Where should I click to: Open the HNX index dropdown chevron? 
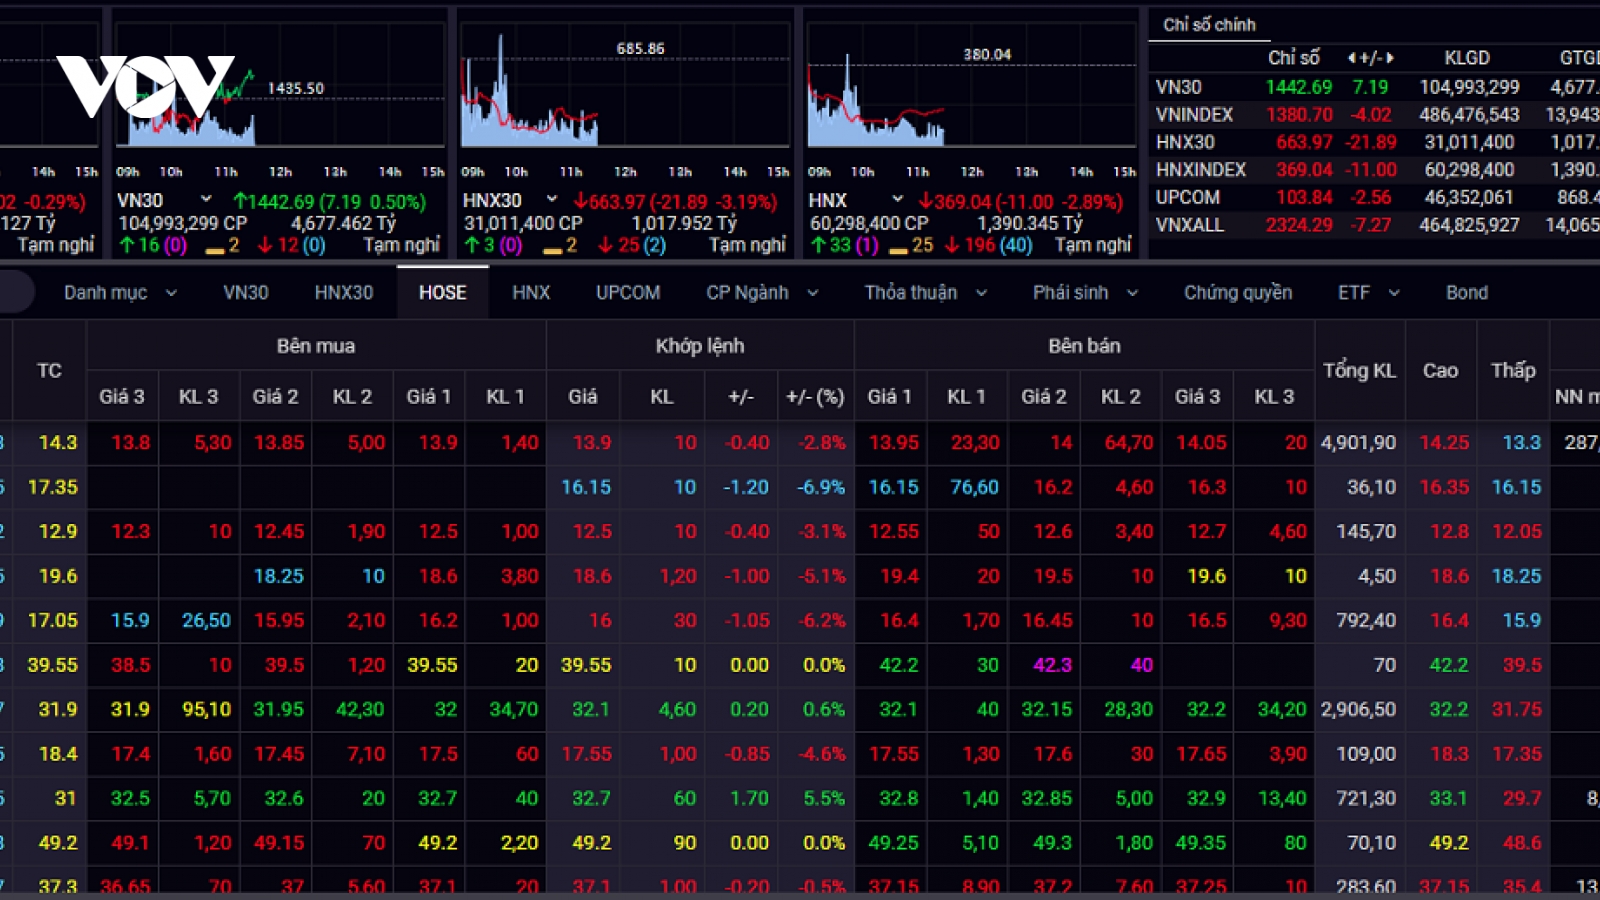(897, 200)
